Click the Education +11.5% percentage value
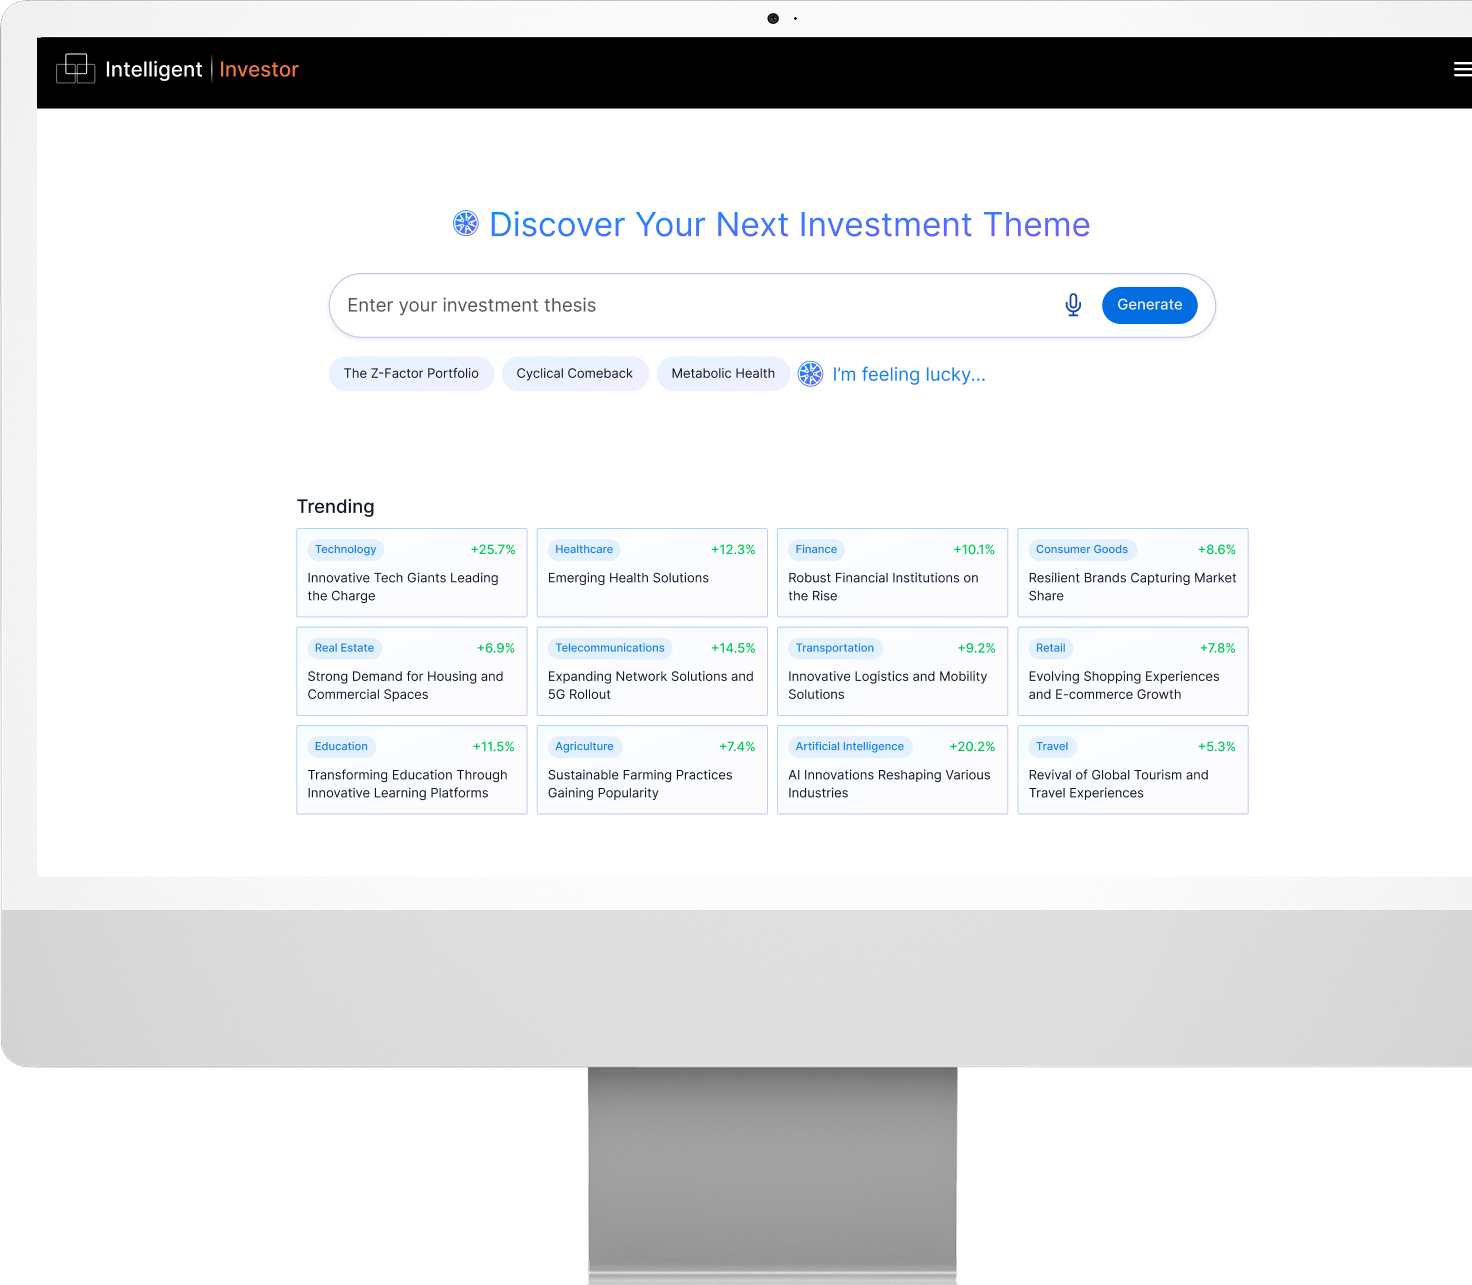1472x1285 pixels. point(493,747)
